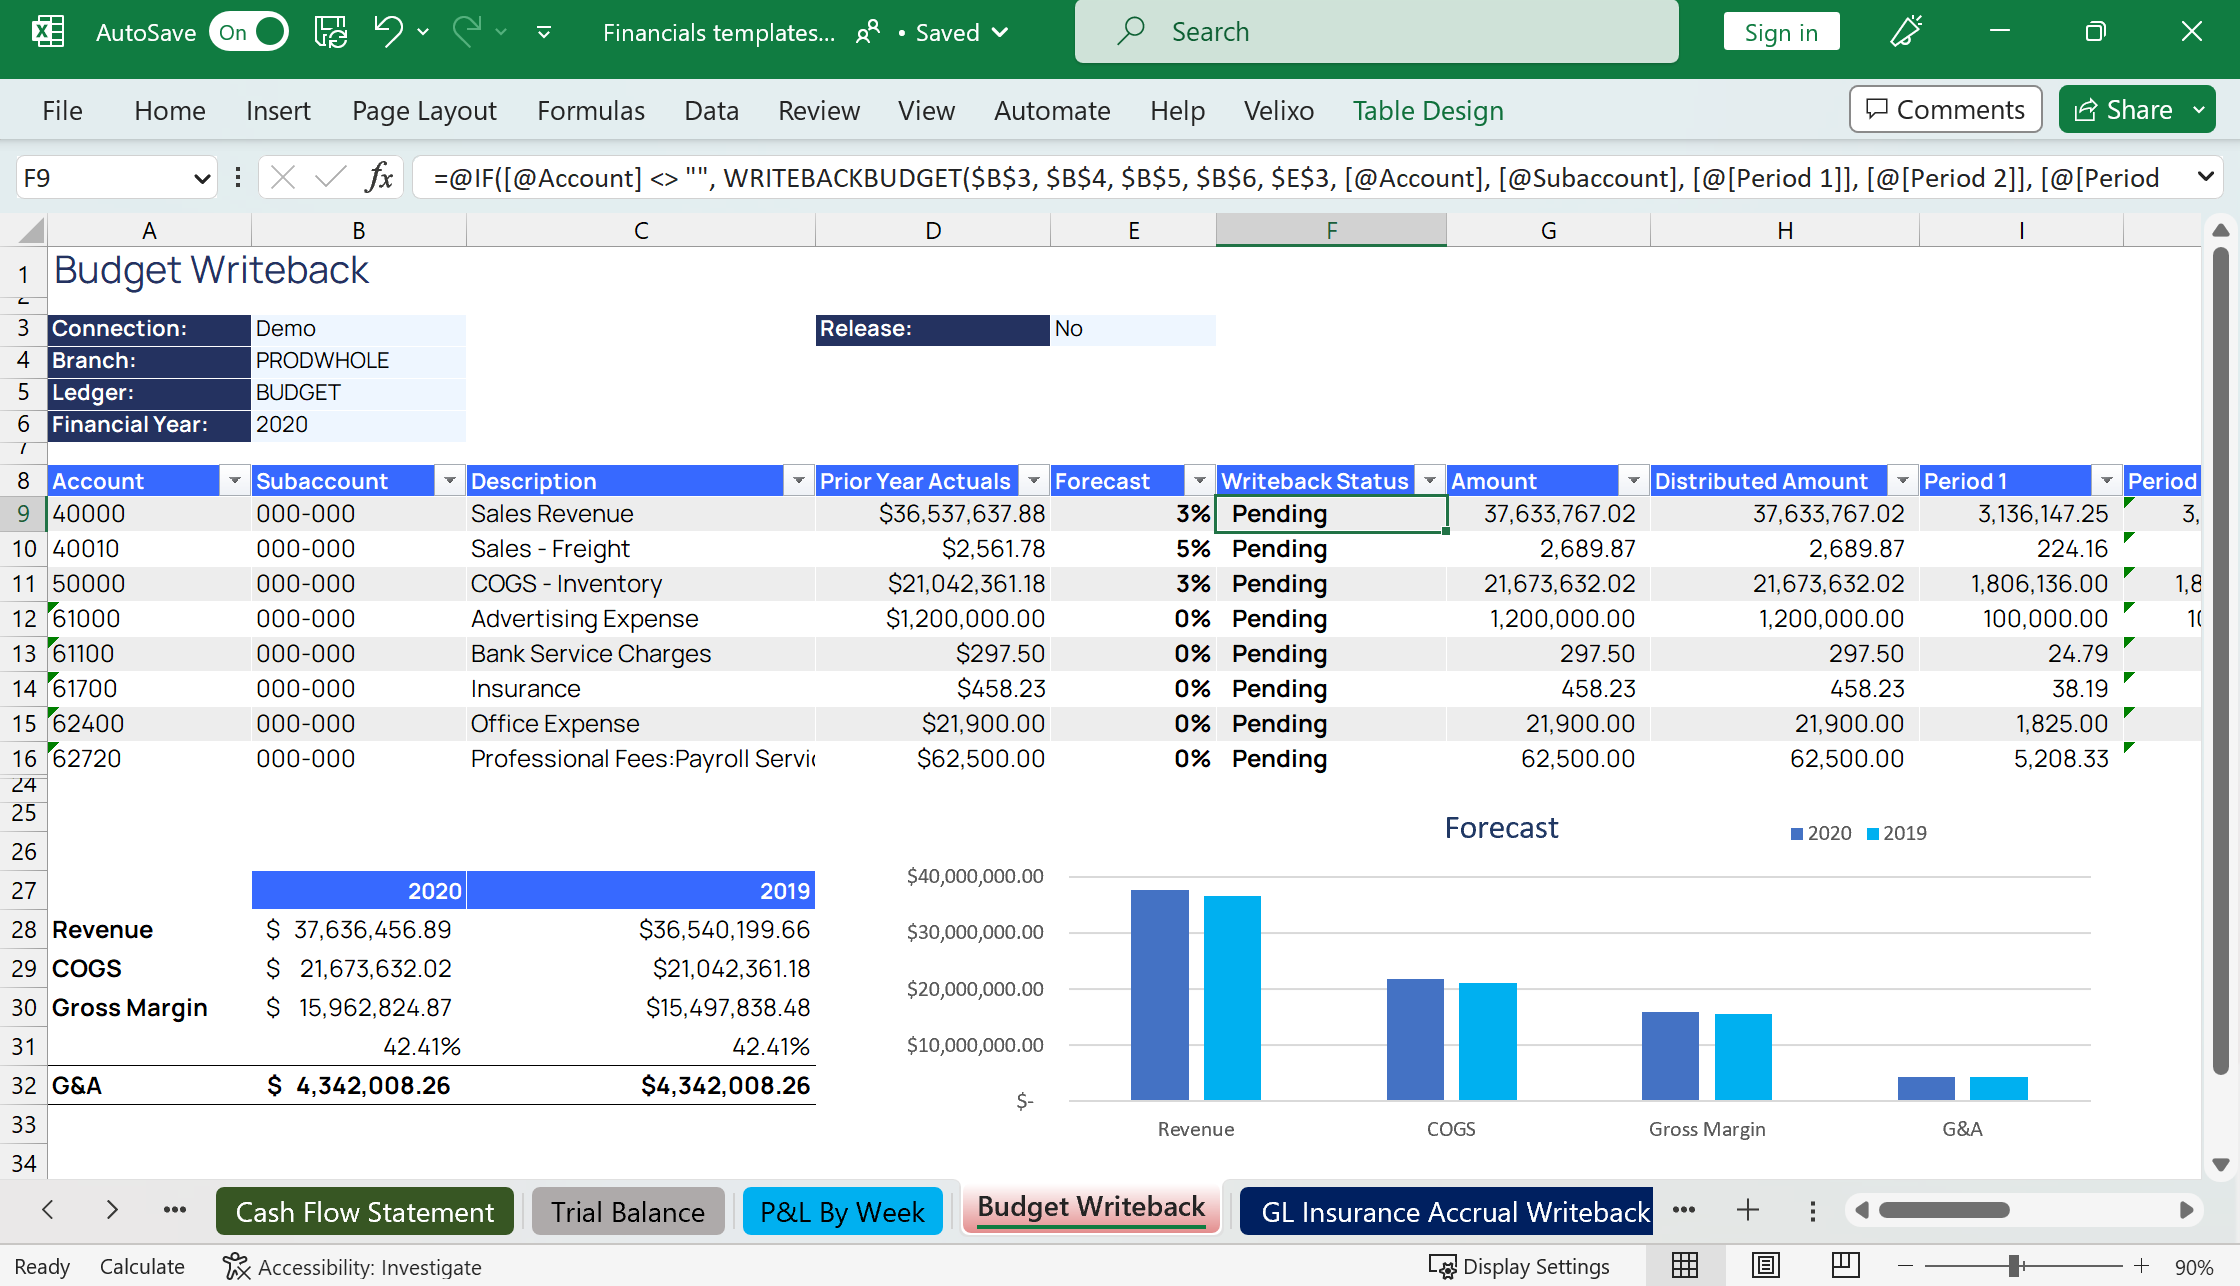2240x1286 pixels.
Task: Expand the formula bar chevron
Action: pyautogui.click(x=2205, y=178)
